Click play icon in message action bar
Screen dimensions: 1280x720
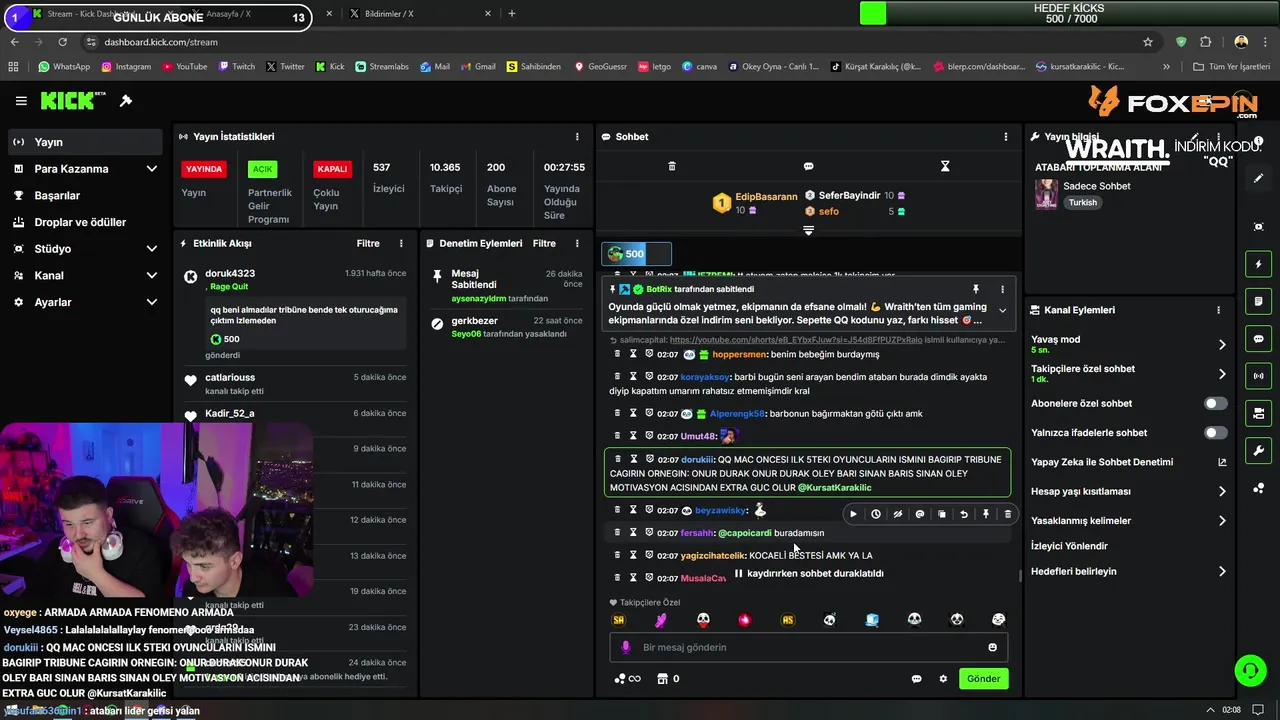pos(853,514)
